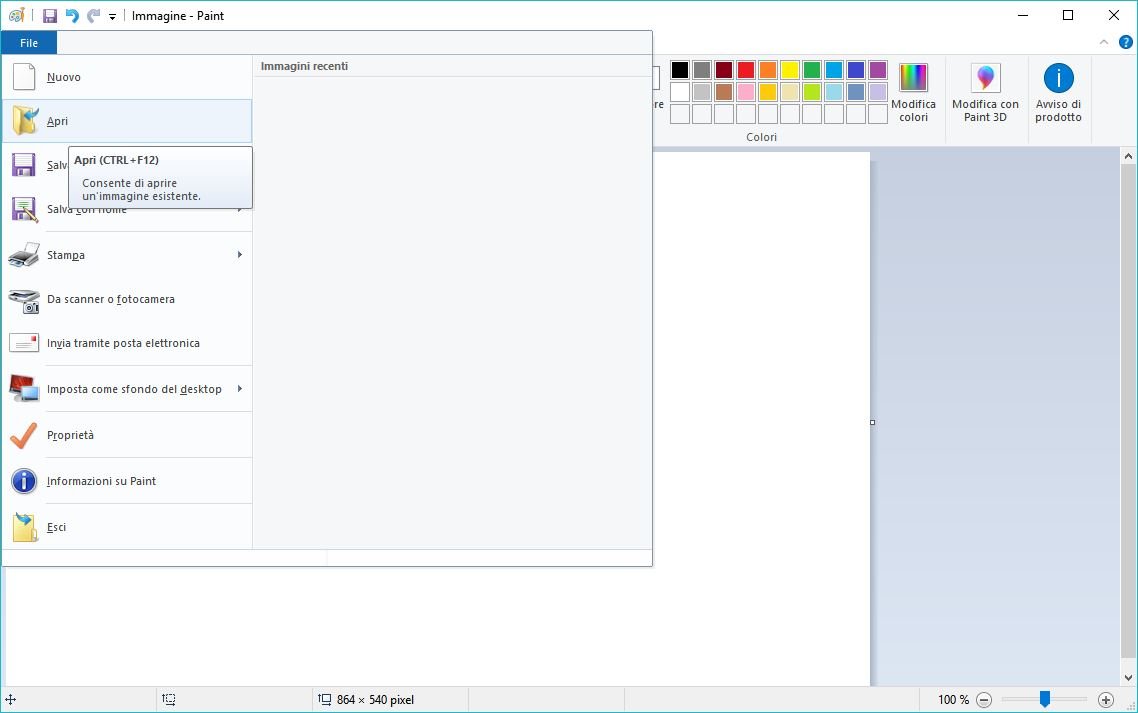Screen dimensions: 1138x713
Task: Click the zoom slider handle
Action: point(1044,699)
